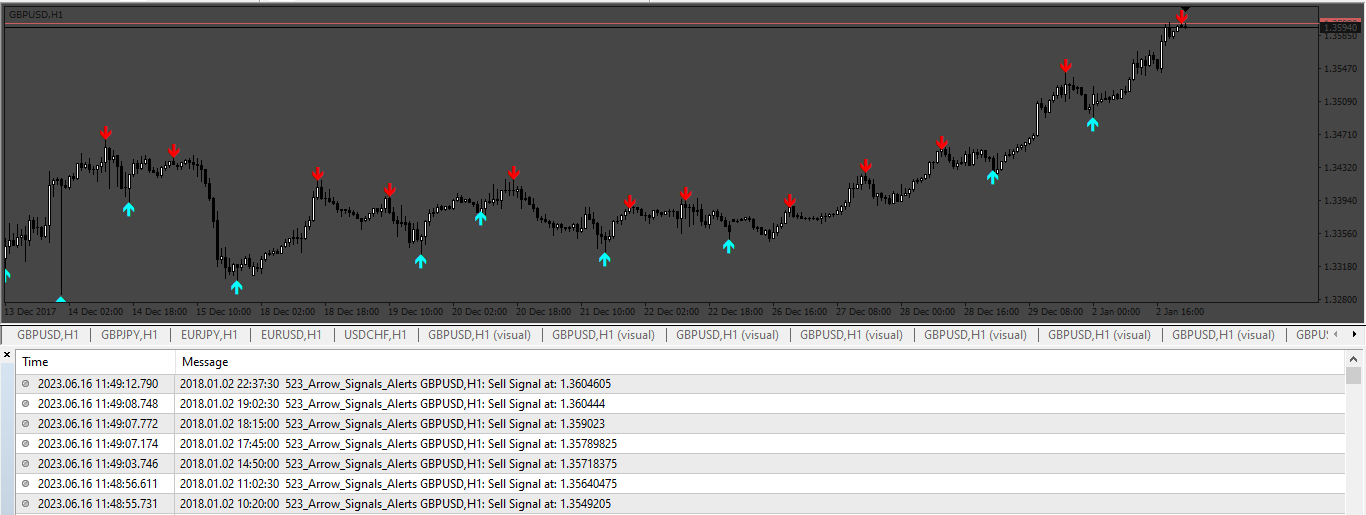Image resolution: width=1366 pixels, height=515 pixels.
Task: Click the cyan buy arrow at the 15 Dec low
Action: (237, 287)
